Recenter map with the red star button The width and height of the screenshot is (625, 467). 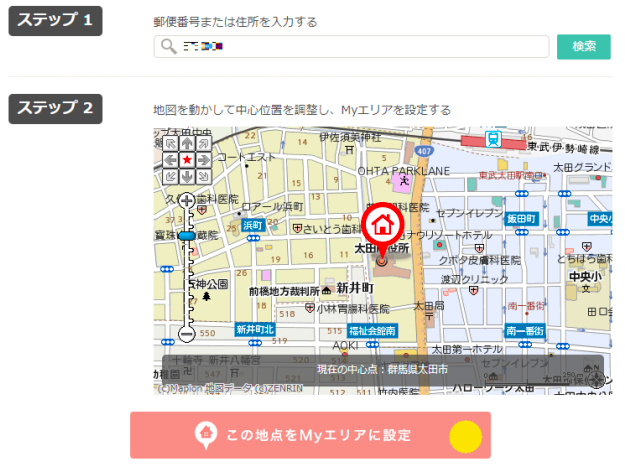pyautogui.click(x=187, y=160)
